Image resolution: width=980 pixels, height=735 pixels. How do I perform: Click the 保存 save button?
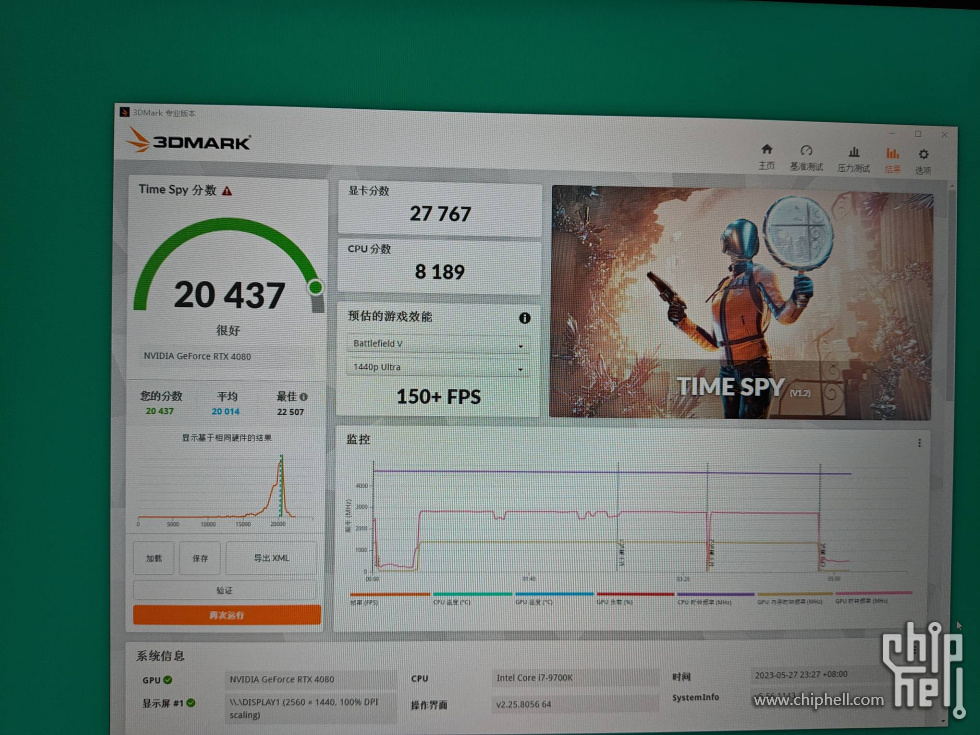point(200,558)
